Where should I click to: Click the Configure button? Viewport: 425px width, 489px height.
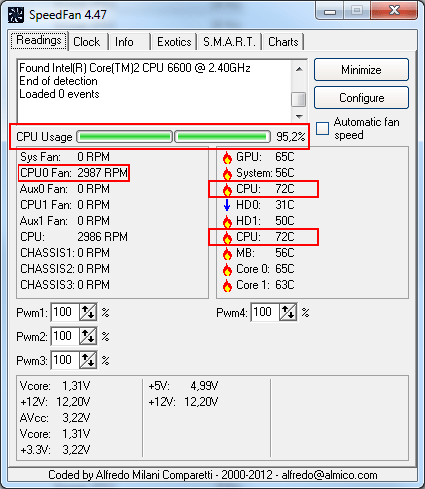[361, 98]
